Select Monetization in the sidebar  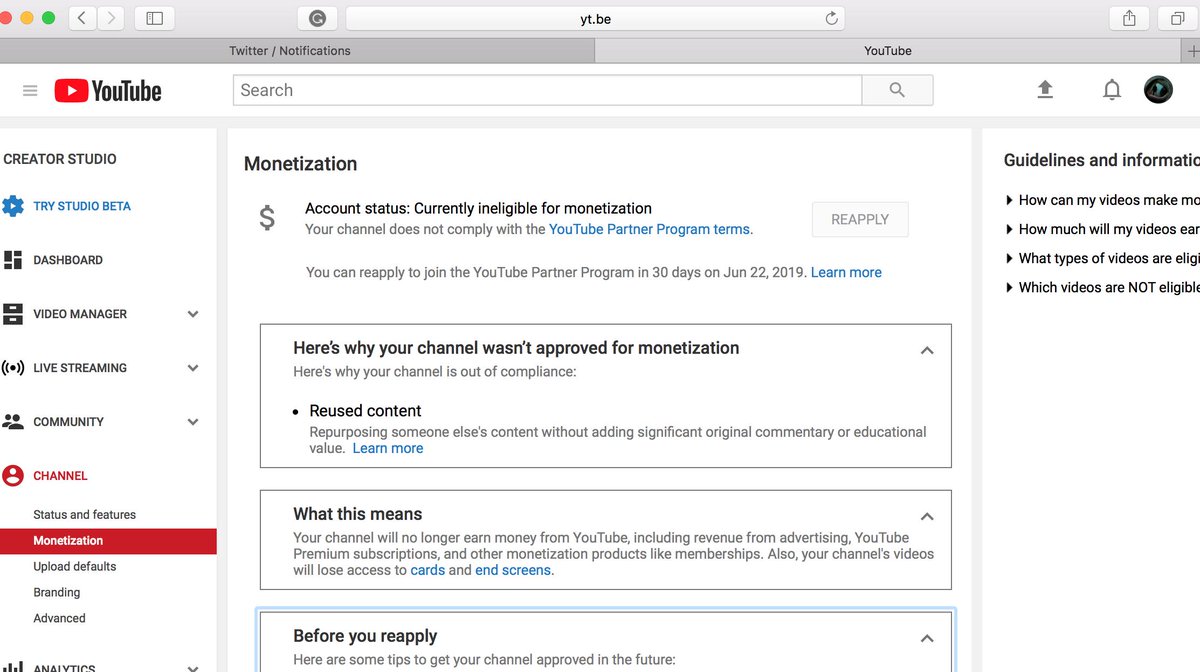[x=108, y=541]
